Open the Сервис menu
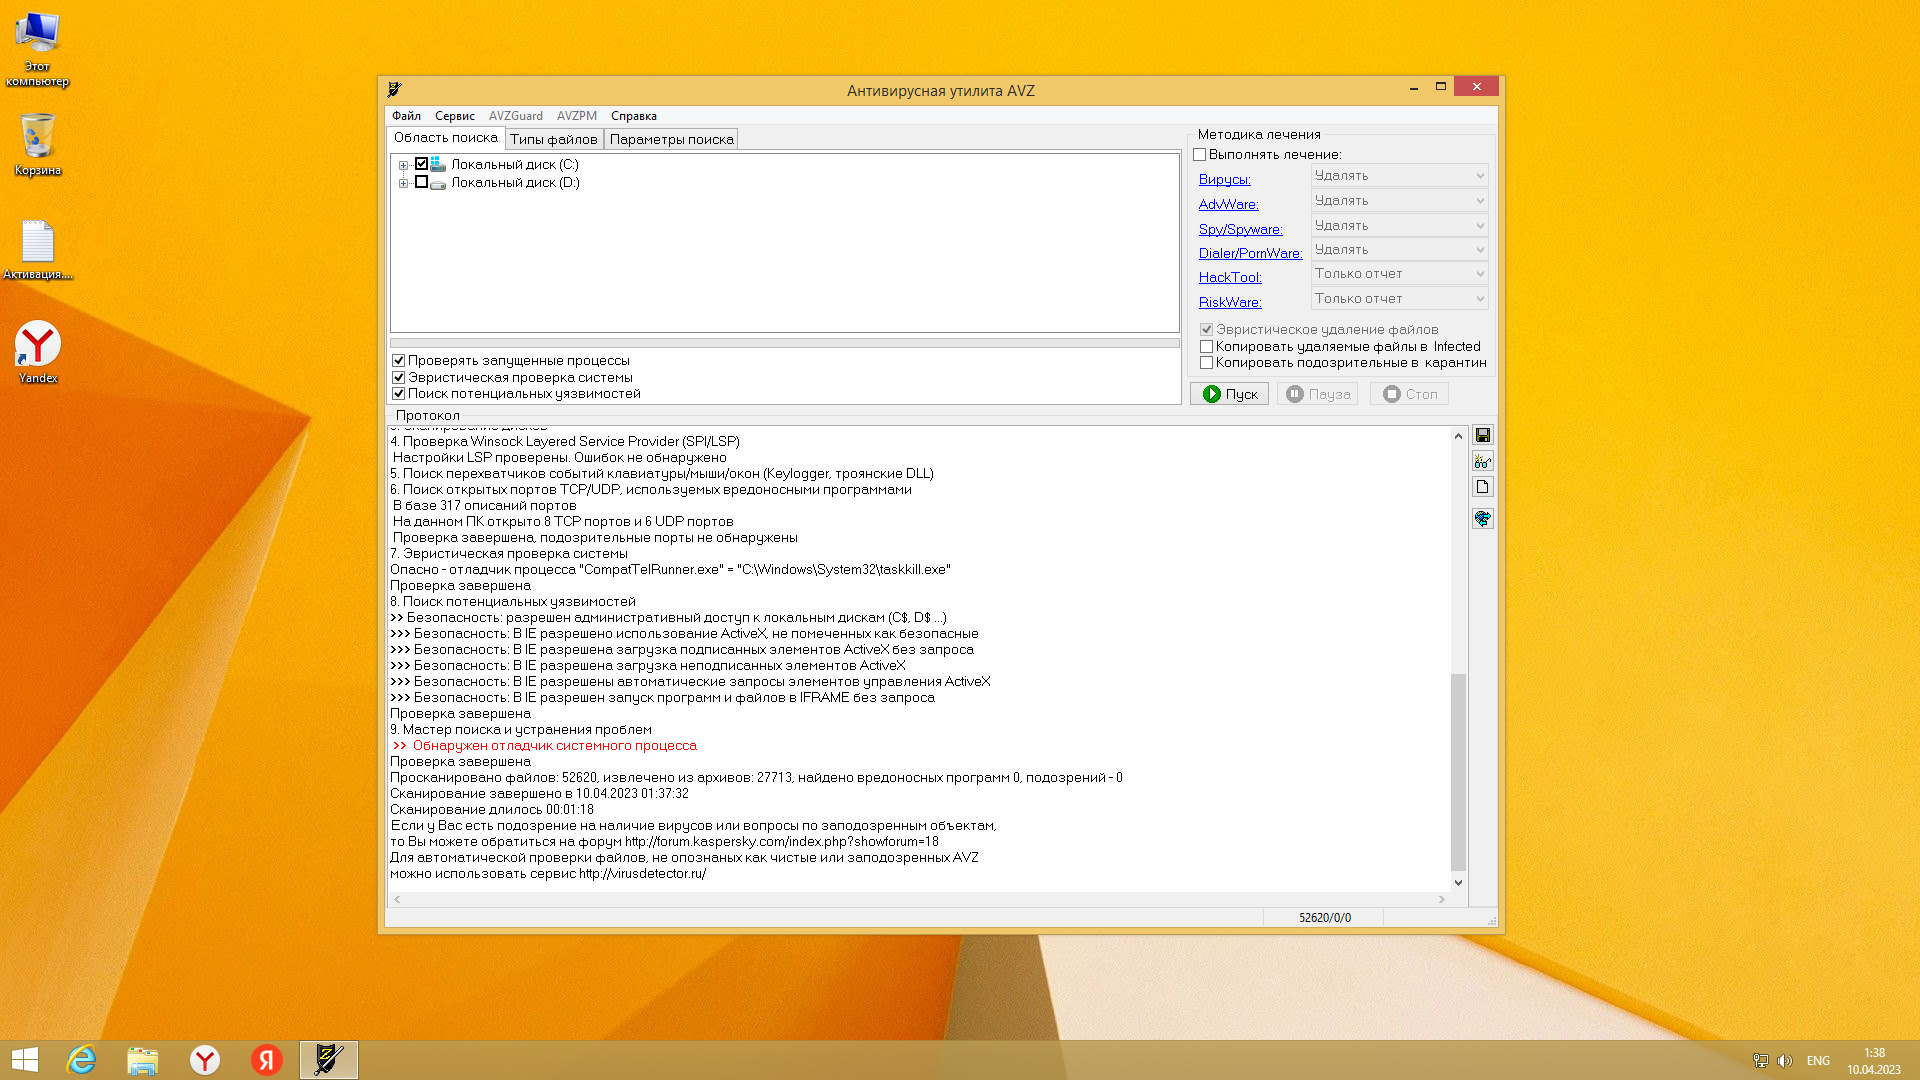Viewport: 1920px width, 1080px height. 454,116
